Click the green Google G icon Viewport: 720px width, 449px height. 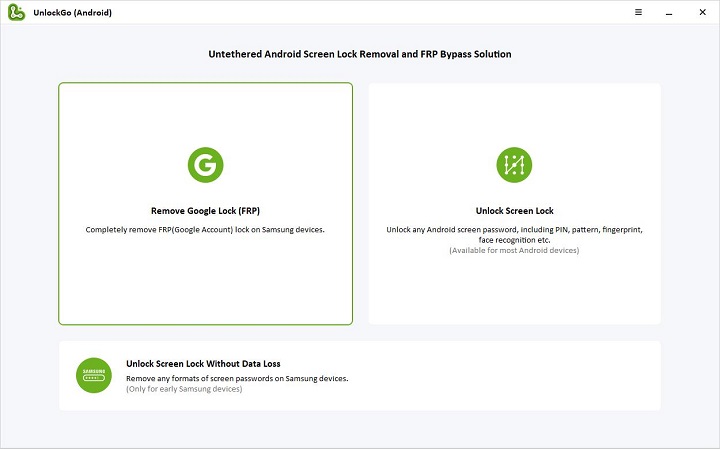pyautogui.click(x=205, y=165)
